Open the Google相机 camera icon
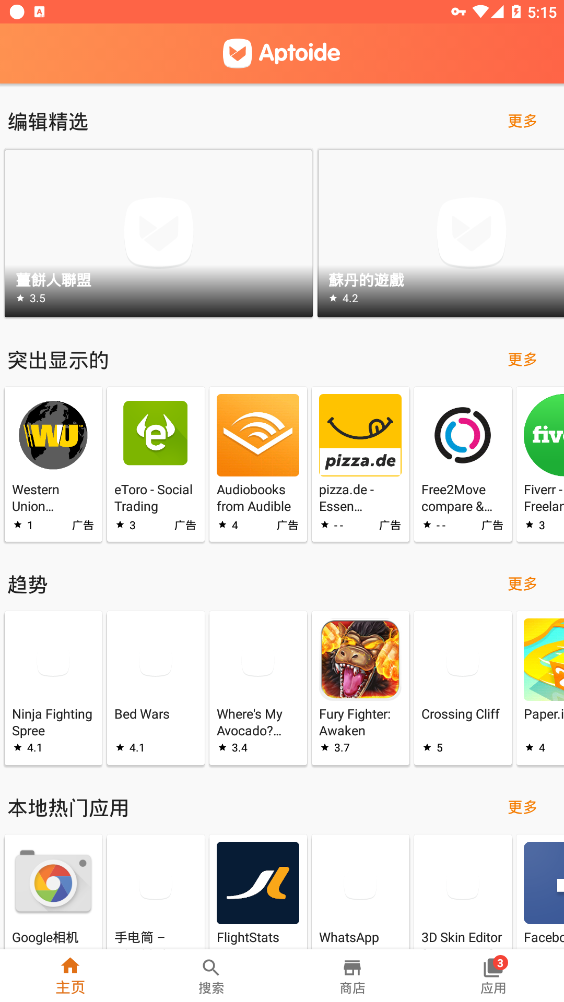 click(x=53, y=883)
